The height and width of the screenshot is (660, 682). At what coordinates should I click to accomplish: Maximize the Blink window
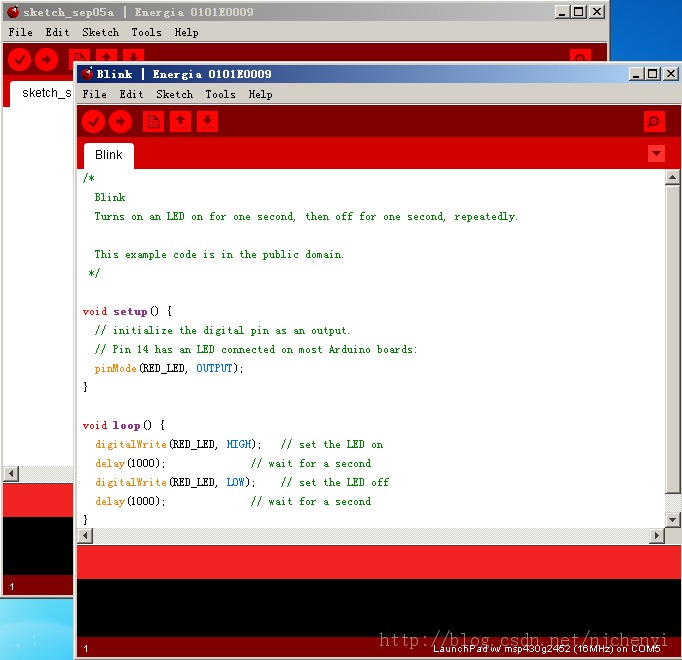652,74
